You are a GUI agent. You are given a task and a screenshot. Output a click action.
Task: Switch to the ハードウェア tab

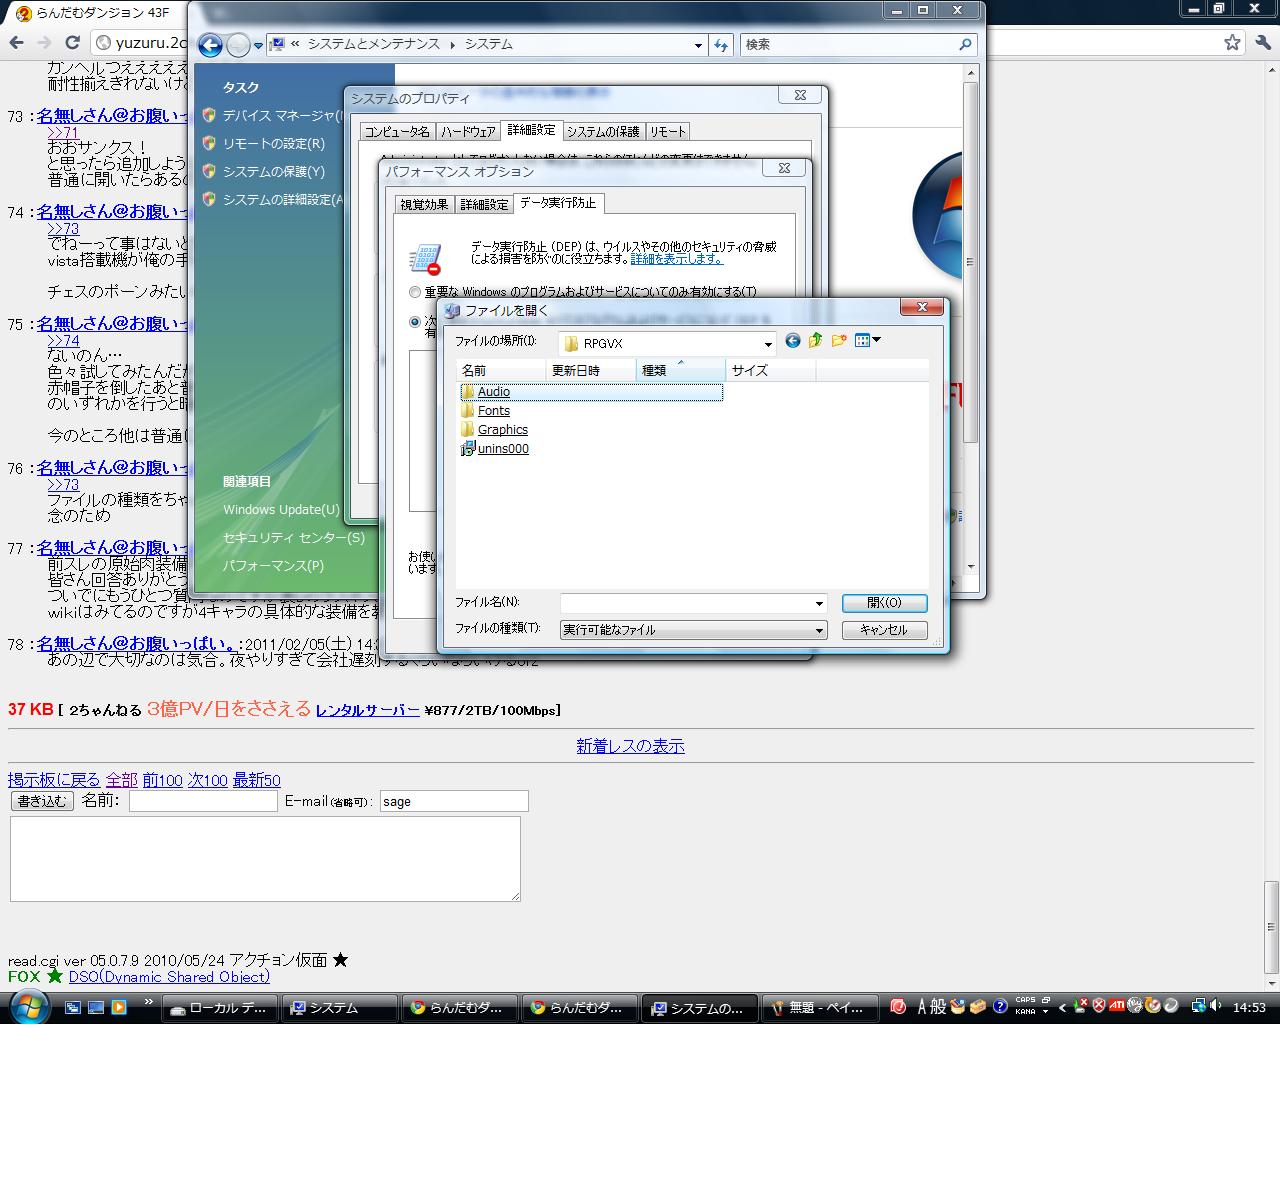[x=468, y=132]
